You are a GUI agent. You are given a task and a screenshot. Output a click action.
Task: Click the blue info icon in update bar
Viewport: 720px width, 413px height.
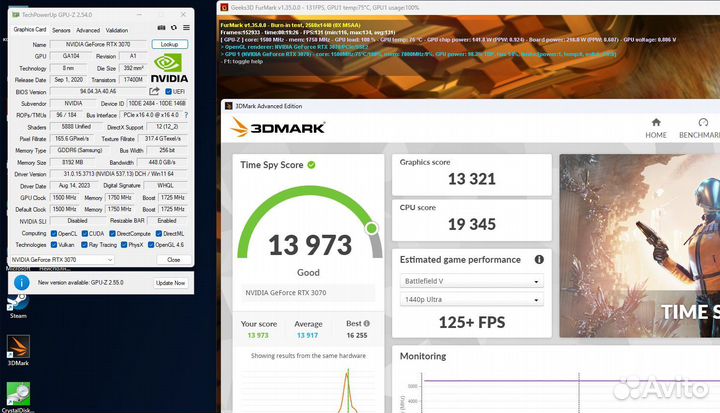click(x=22, y=283)
